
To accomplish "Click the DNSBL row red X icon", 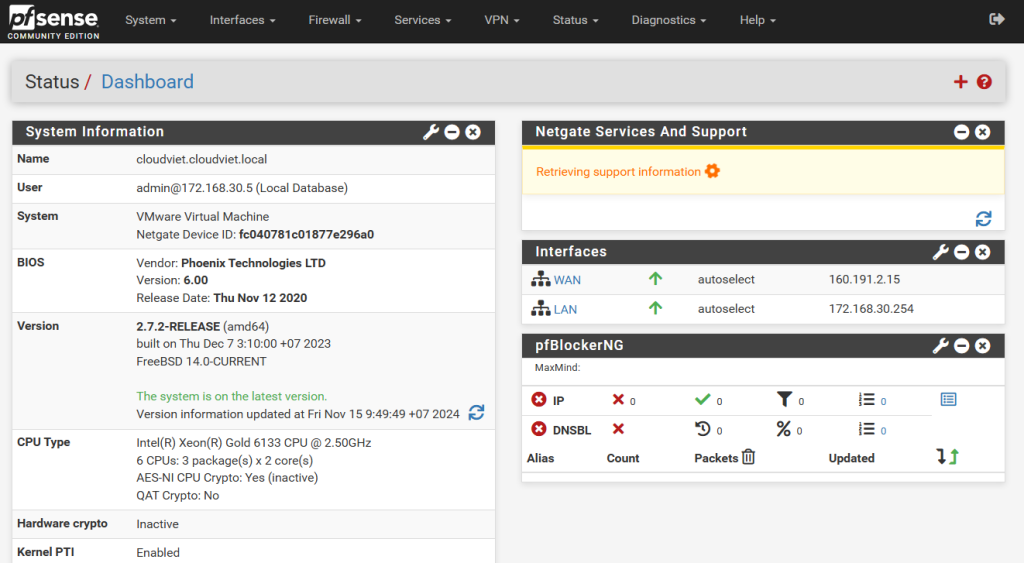I will pyautogui.click(x=618, y=428).
